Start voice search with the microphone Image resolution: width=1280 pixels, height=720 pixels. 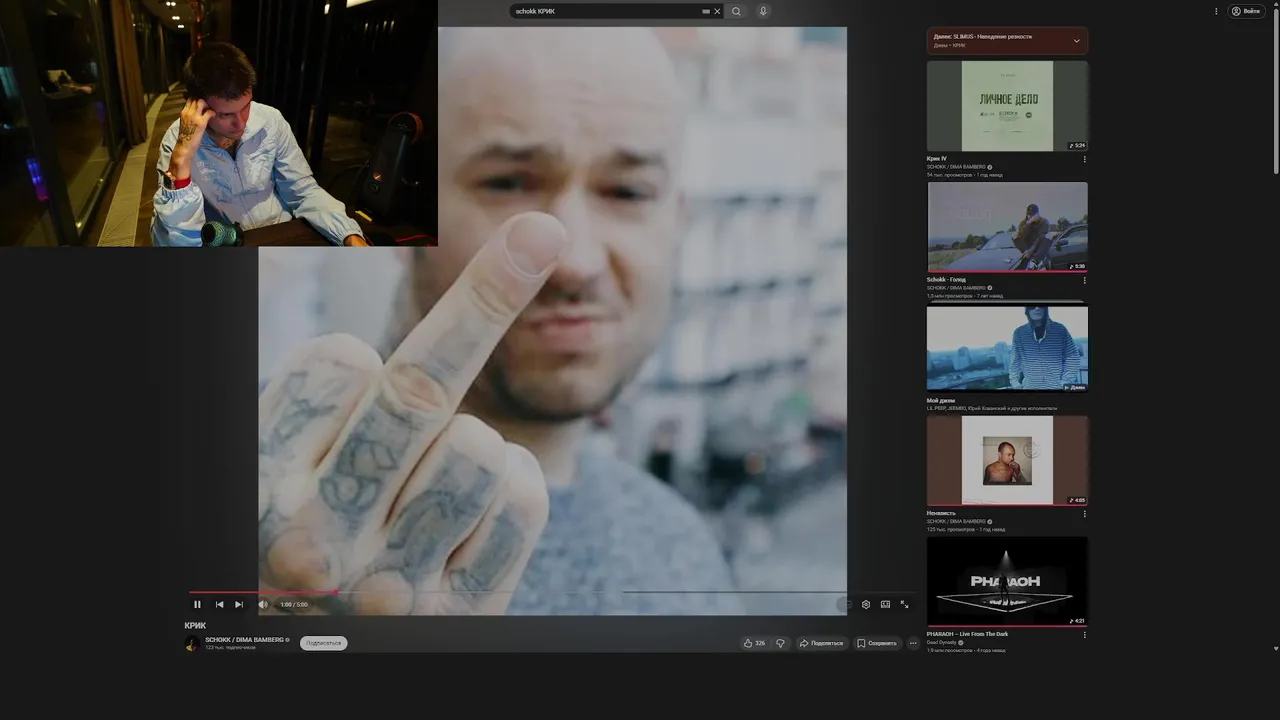click(x=763, y=11)
